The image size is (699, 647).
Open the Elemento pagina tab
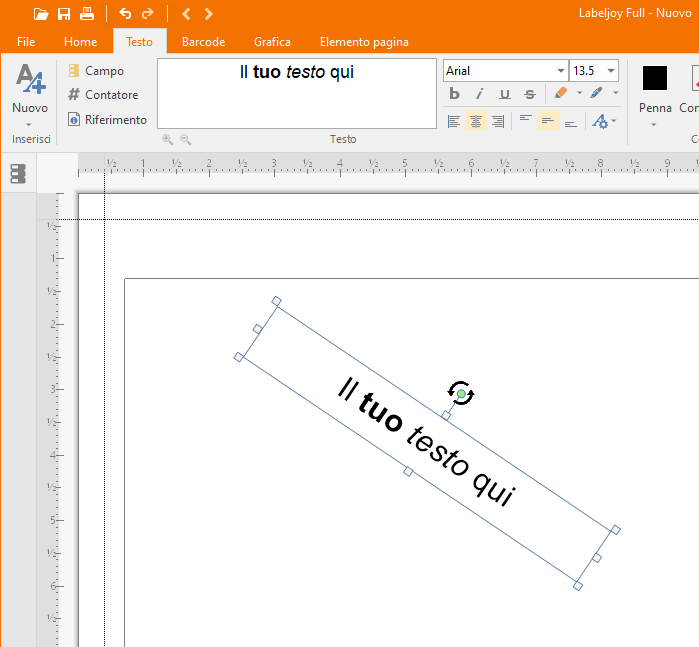click(363, 42)
